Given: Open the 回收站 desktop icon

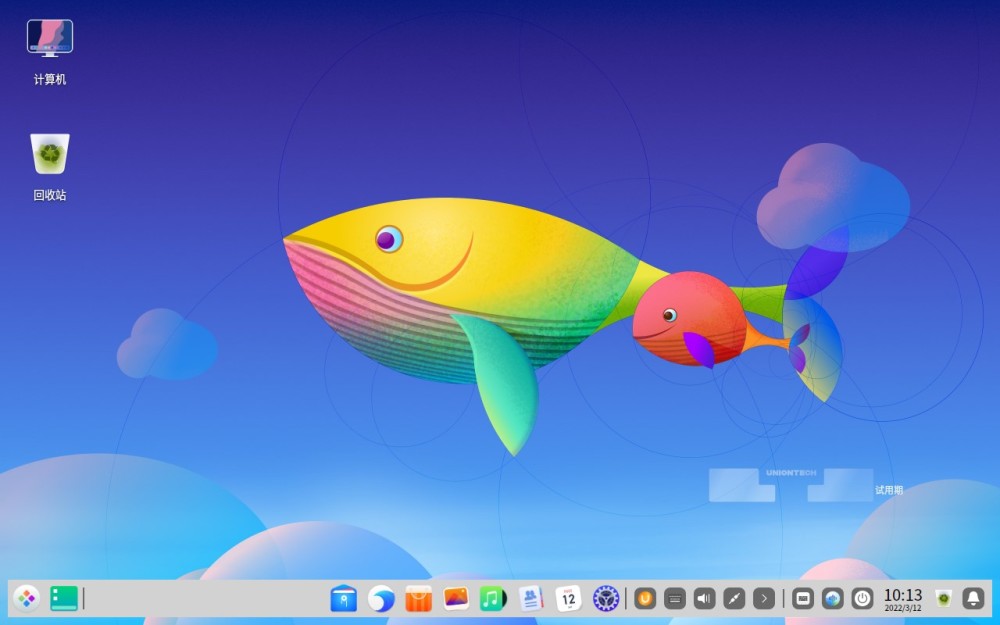Looking at the screenshot, I should pos(50,167).
